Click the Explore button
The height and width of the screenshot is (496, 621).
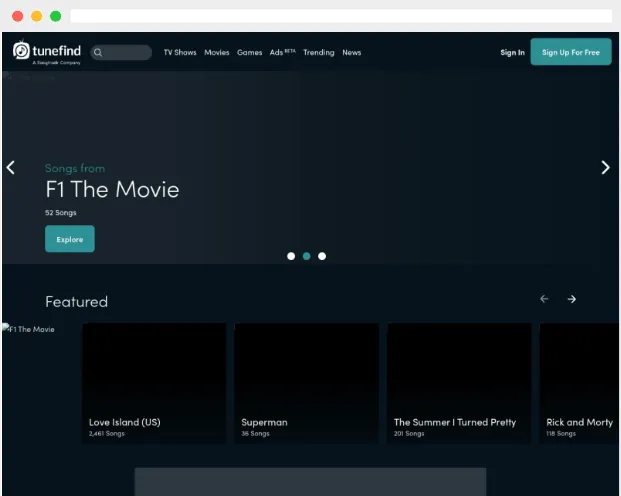[x=70, y=239]
